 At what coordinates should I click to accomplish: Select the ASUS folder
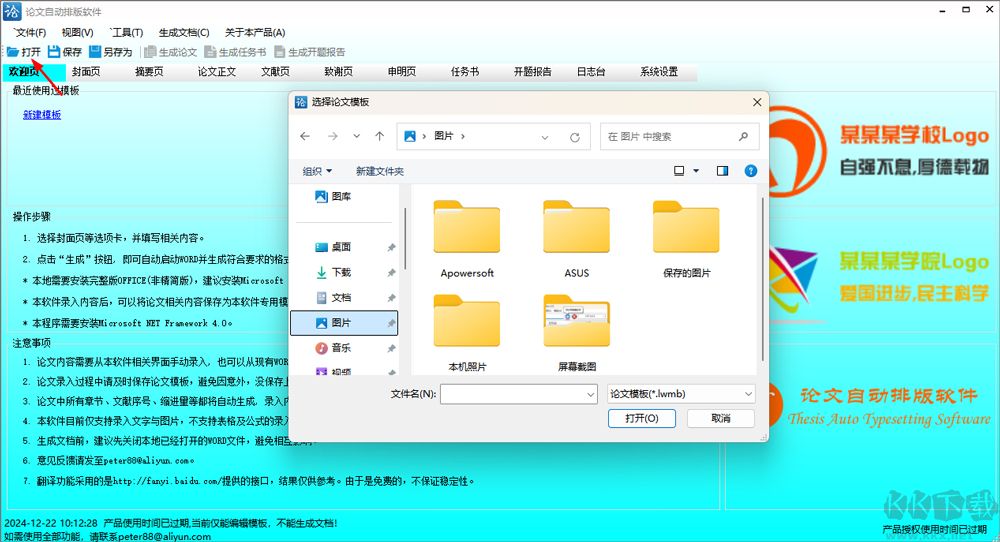pos(577,238)
